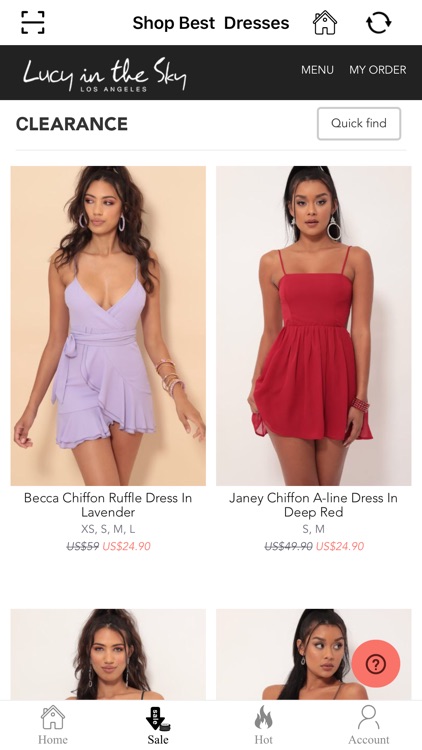Image resolution: width=422 pixels, height=750 pixels.
Task: Open the red help question mark button
Action: click(x=376, y=663)
